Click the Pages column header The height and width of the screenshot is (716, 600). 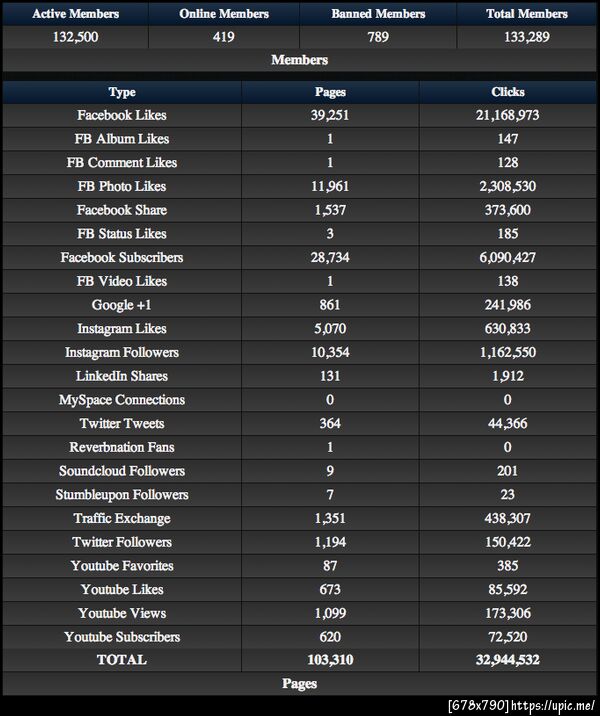point(330,92)
